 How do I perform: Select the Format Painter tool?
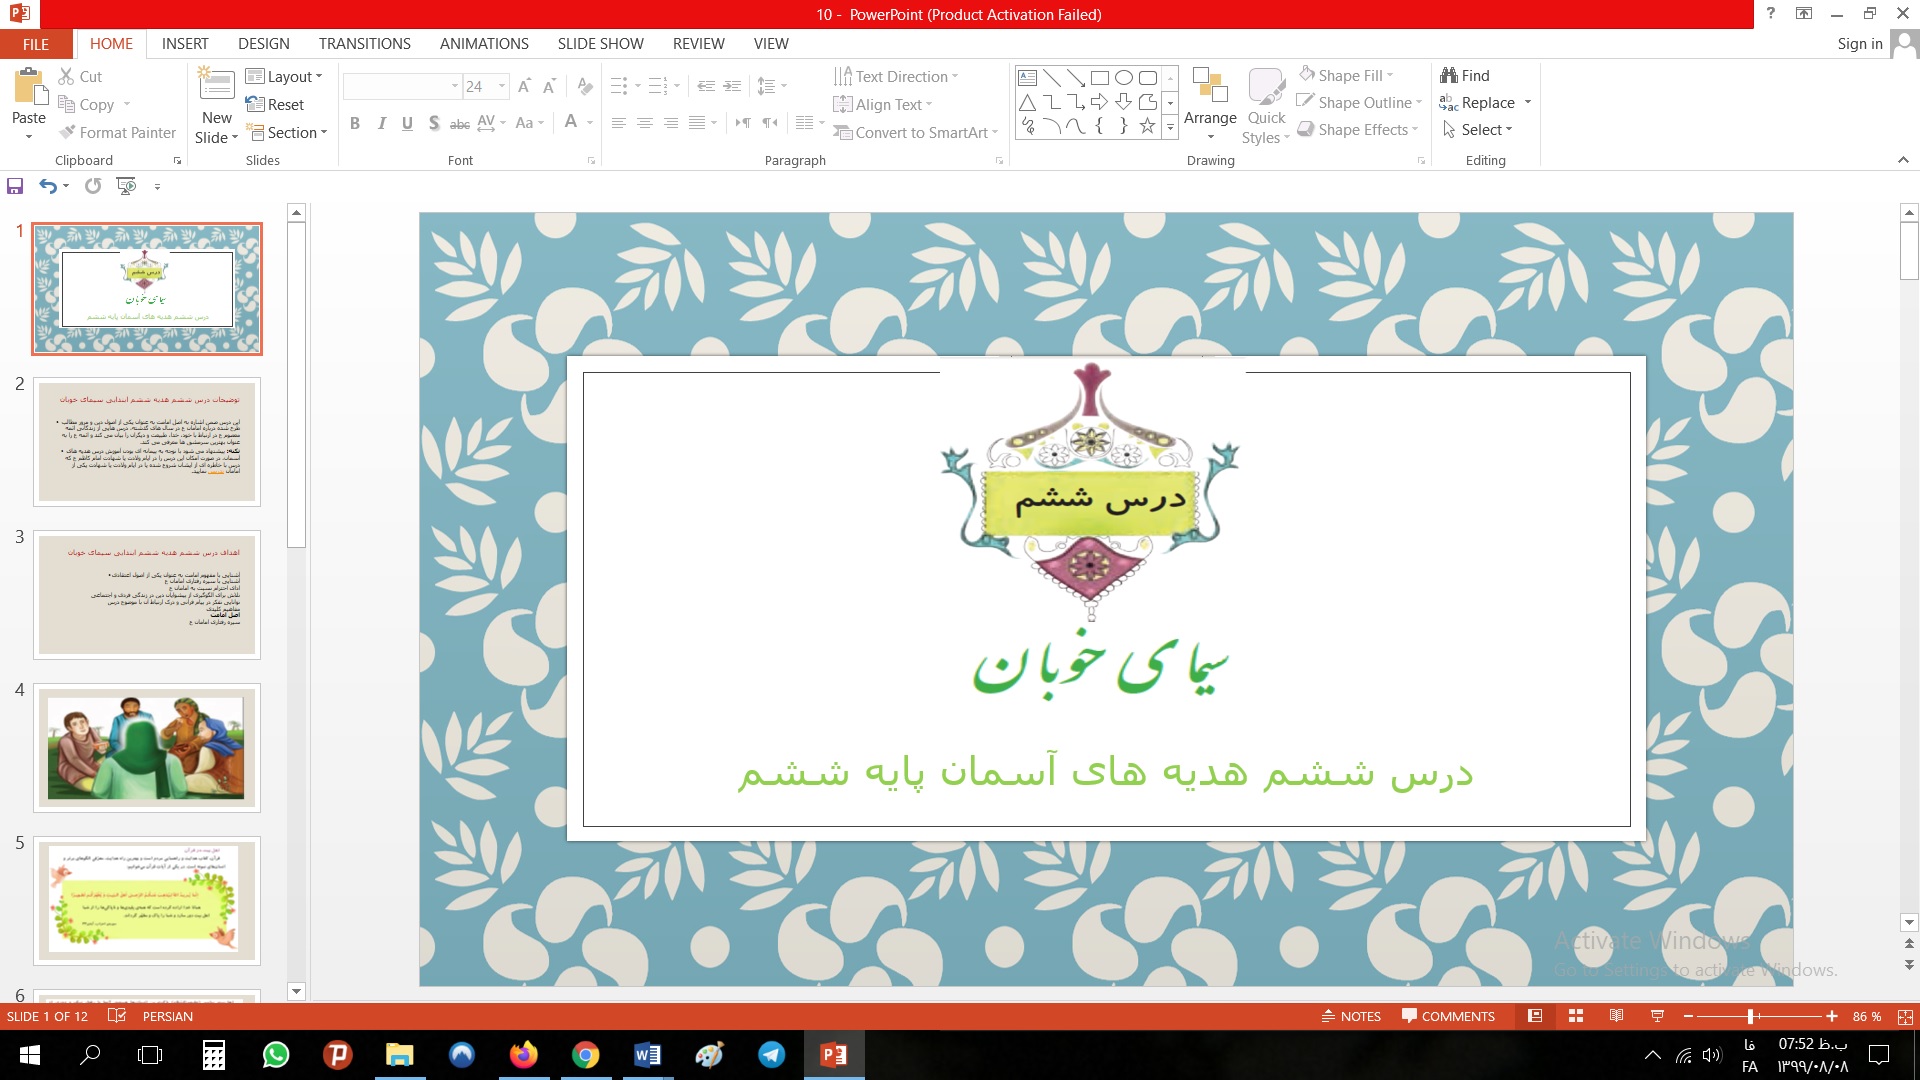coord(117,132)
